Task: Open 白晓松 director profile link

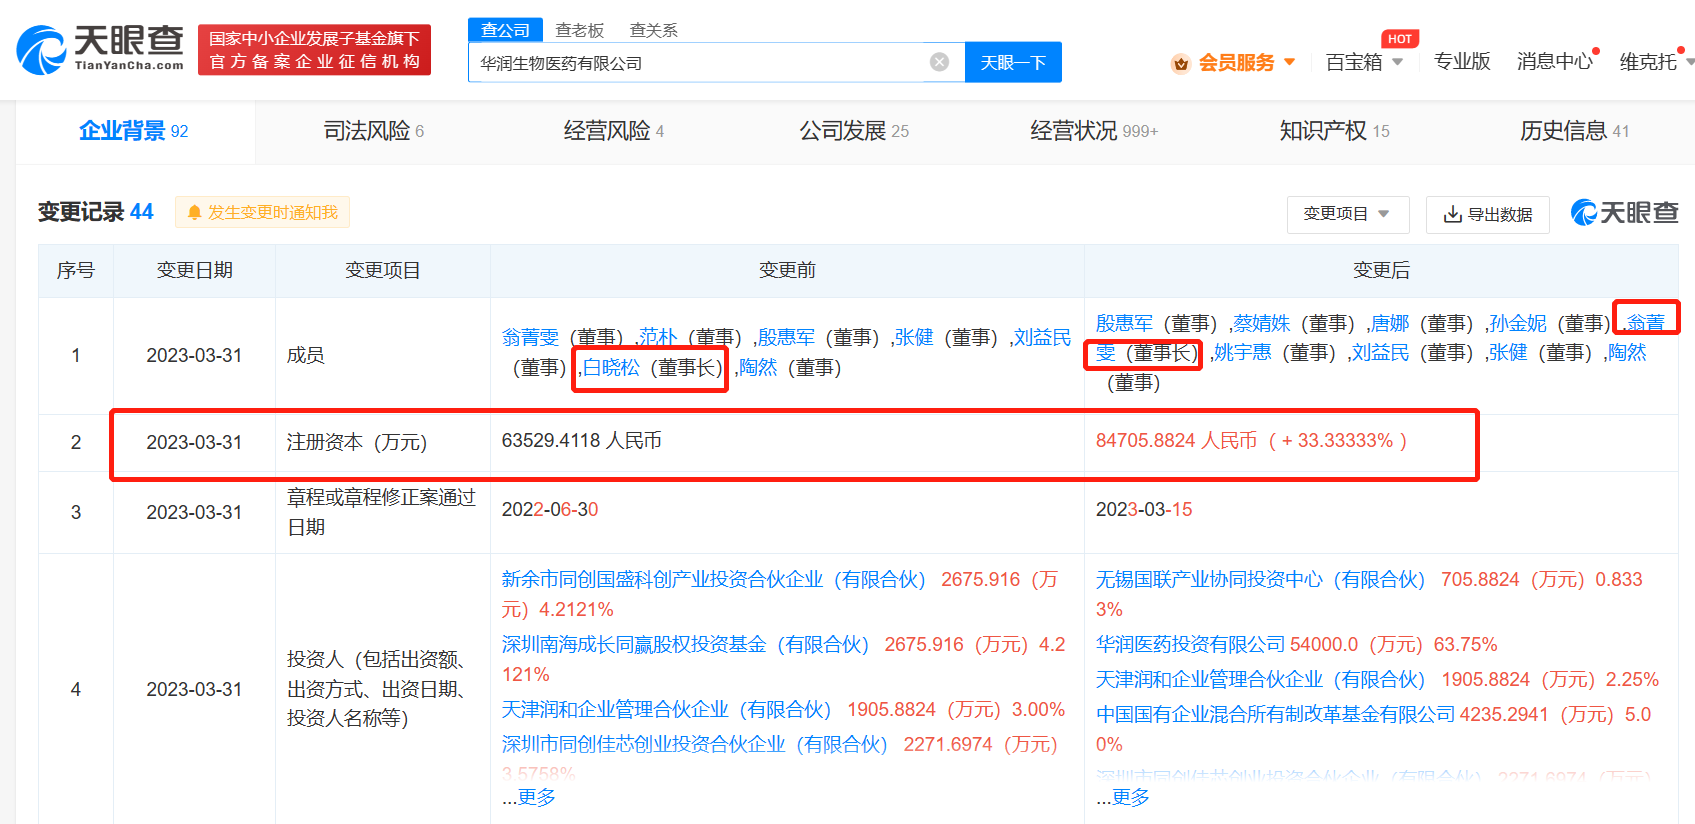Action: (x=611, y=368)
